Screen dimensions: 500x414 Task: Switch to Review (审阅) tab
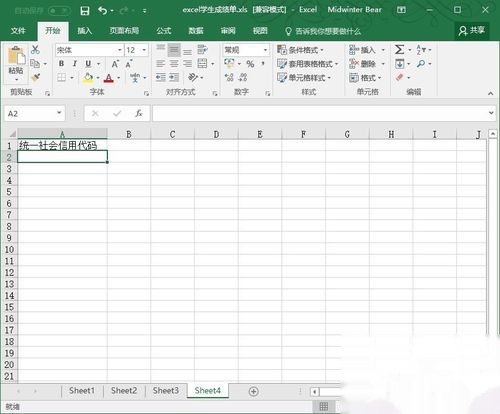(x=228, y=31)
